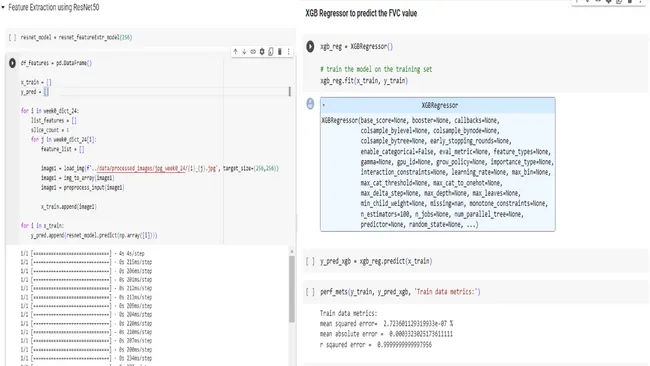Click the 'x_train.append(image1)' line

point(69,206)
